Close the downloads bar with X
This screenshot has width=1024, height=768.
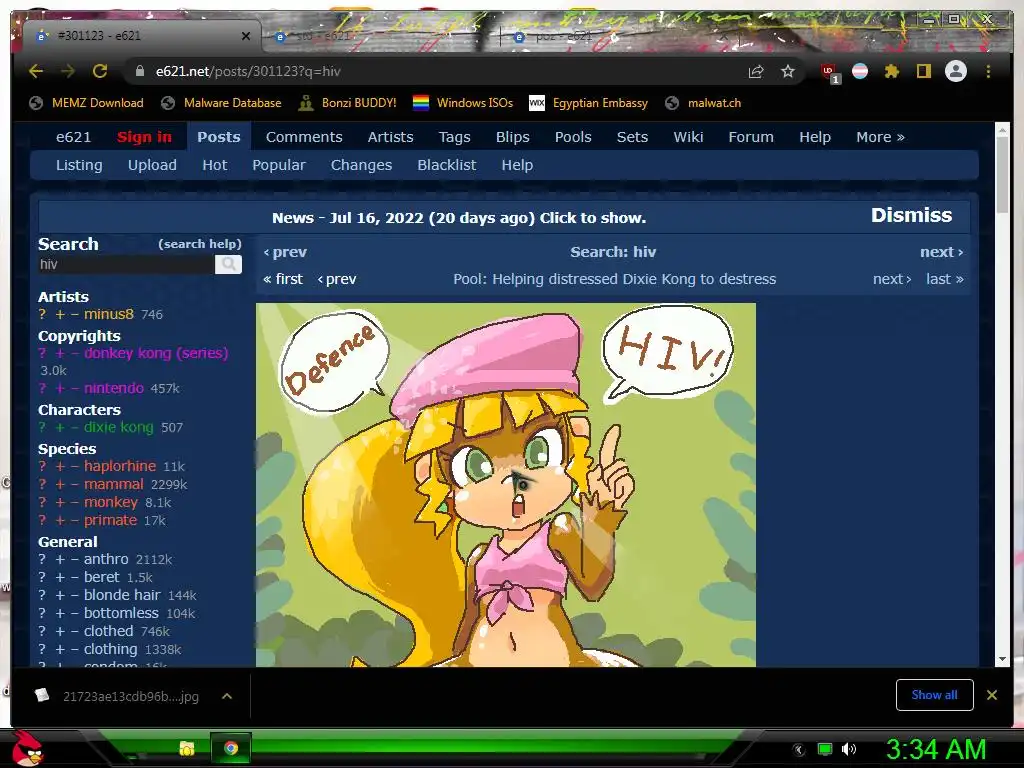tap(991, 695)
